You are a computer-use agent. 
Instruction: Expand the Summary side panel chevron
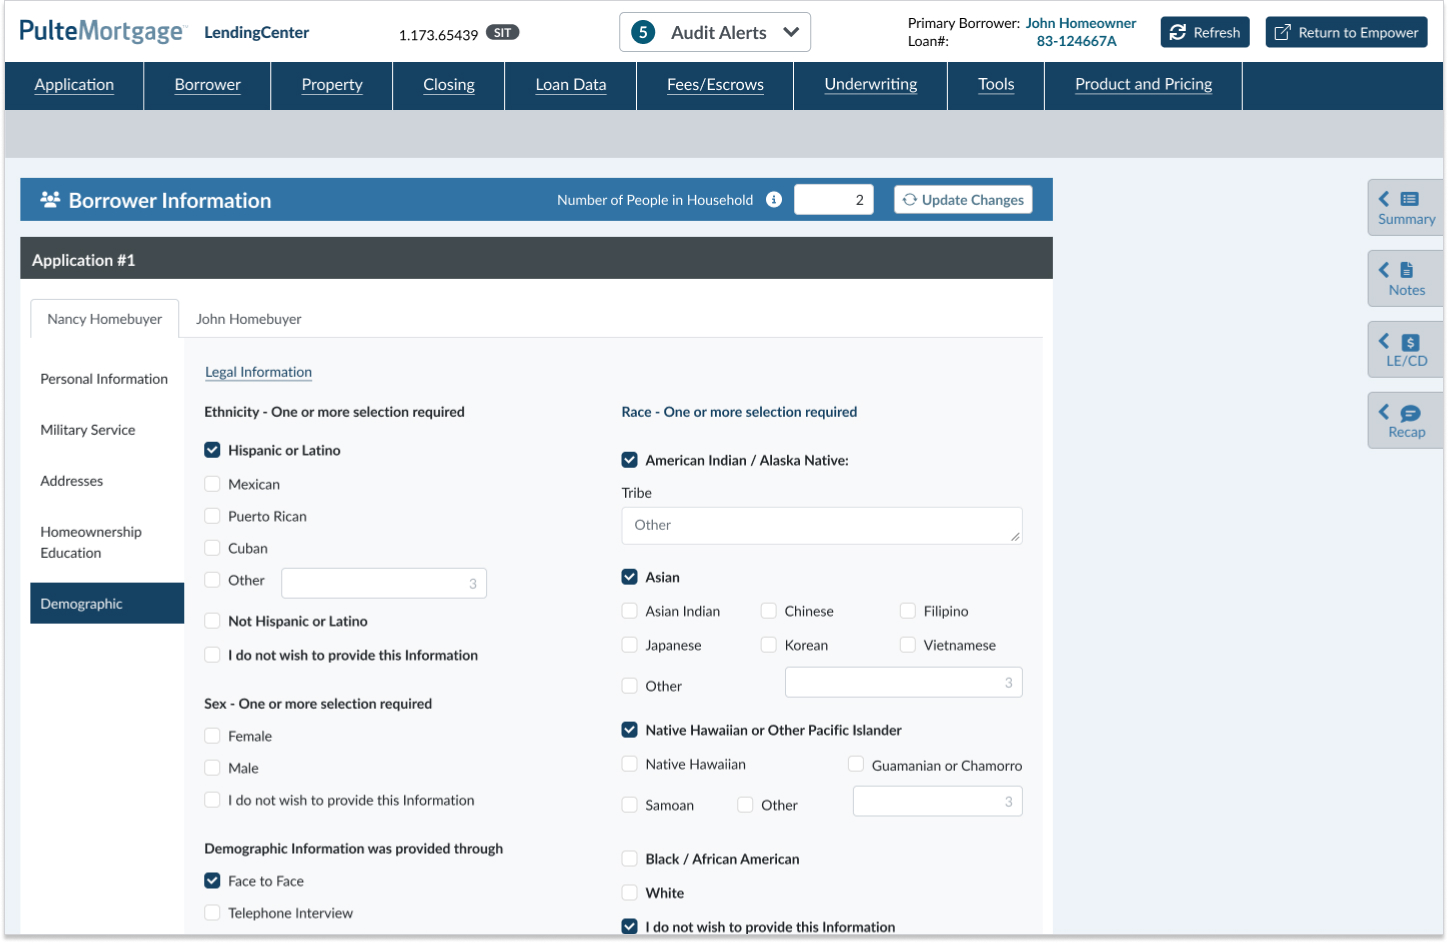(x=1384, y=199)
